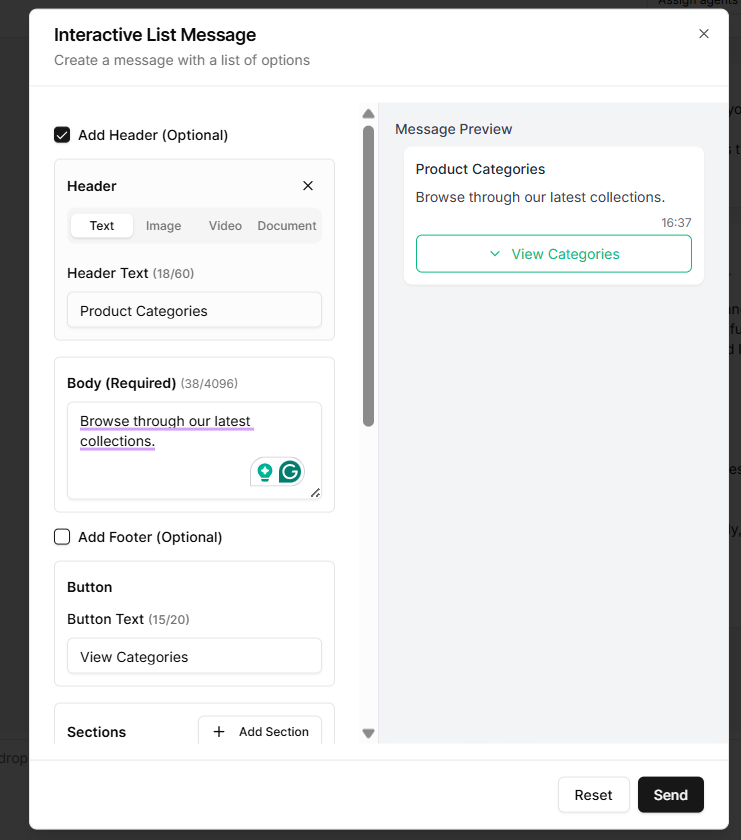The height and width of the screenshot is (840, 741).
Task: Select the Text header type tab
Action: (102, 226)
